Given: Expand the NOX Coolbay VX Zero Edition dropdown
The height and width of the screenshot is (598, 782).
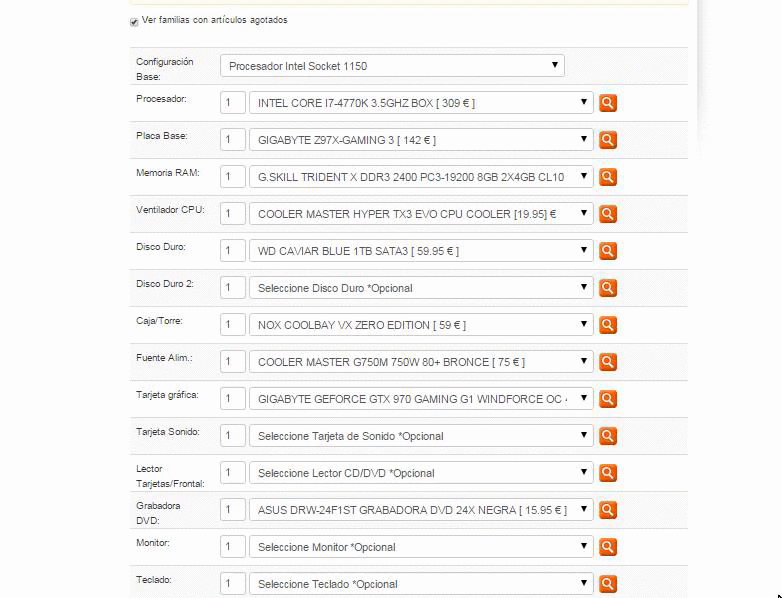Looking at the screenshot, I should click(421, 325).
